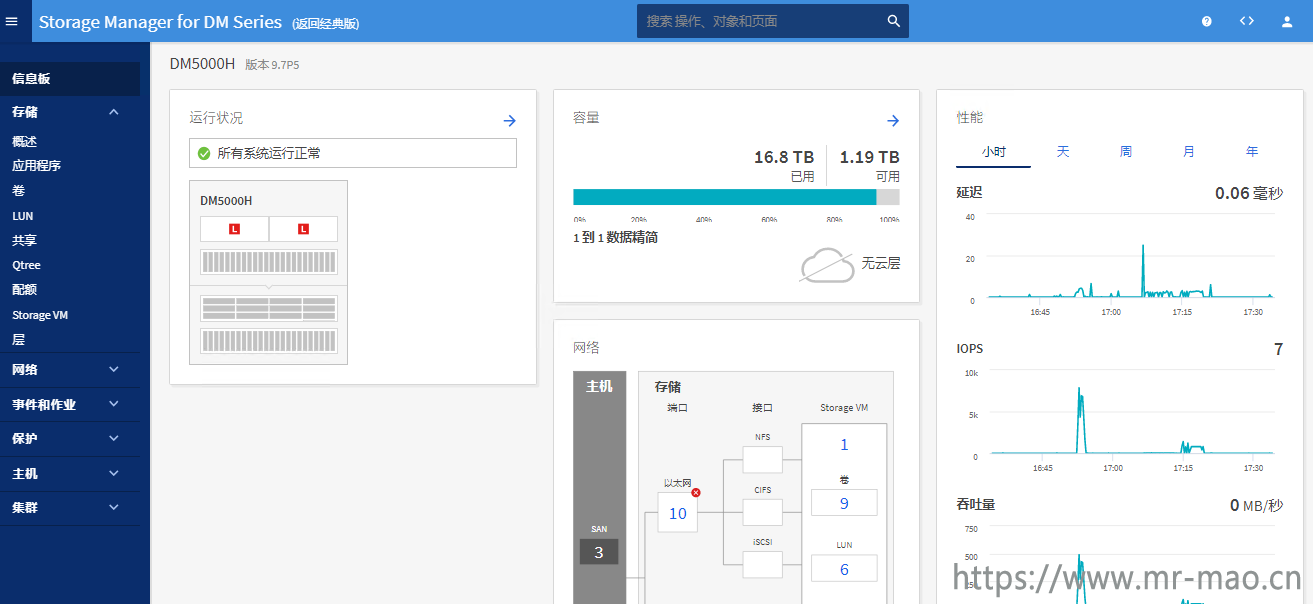Open Storage VM in the sidebar

click(x=40, y=315)
